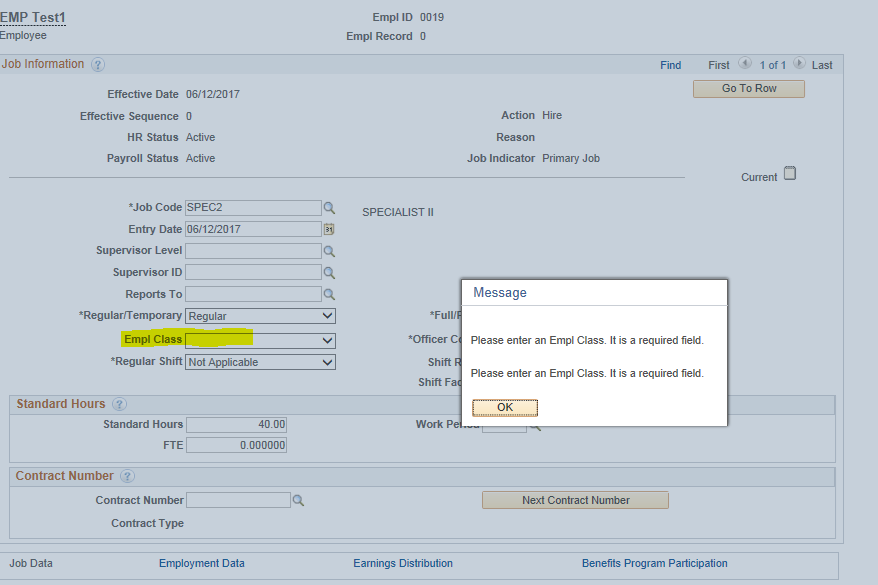The width and height of the screenshot is (878, 585).
Task: Open the Supervisor ID lookup
Action: [x=330, y=271]
